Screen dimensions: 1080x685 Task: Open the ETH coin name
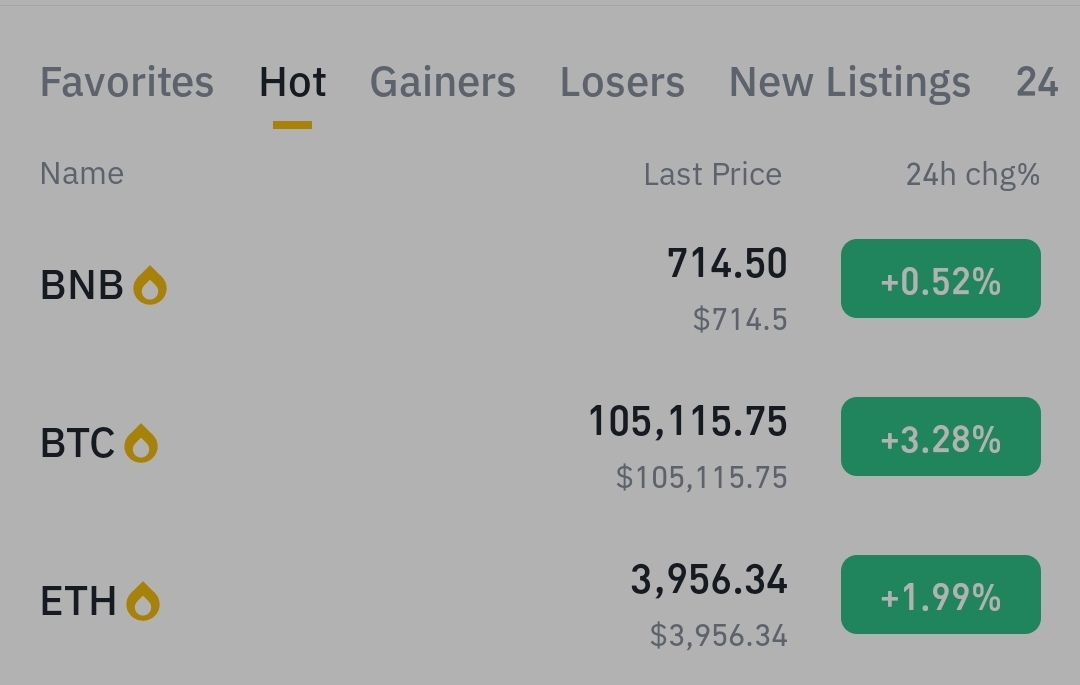point(78,602)
